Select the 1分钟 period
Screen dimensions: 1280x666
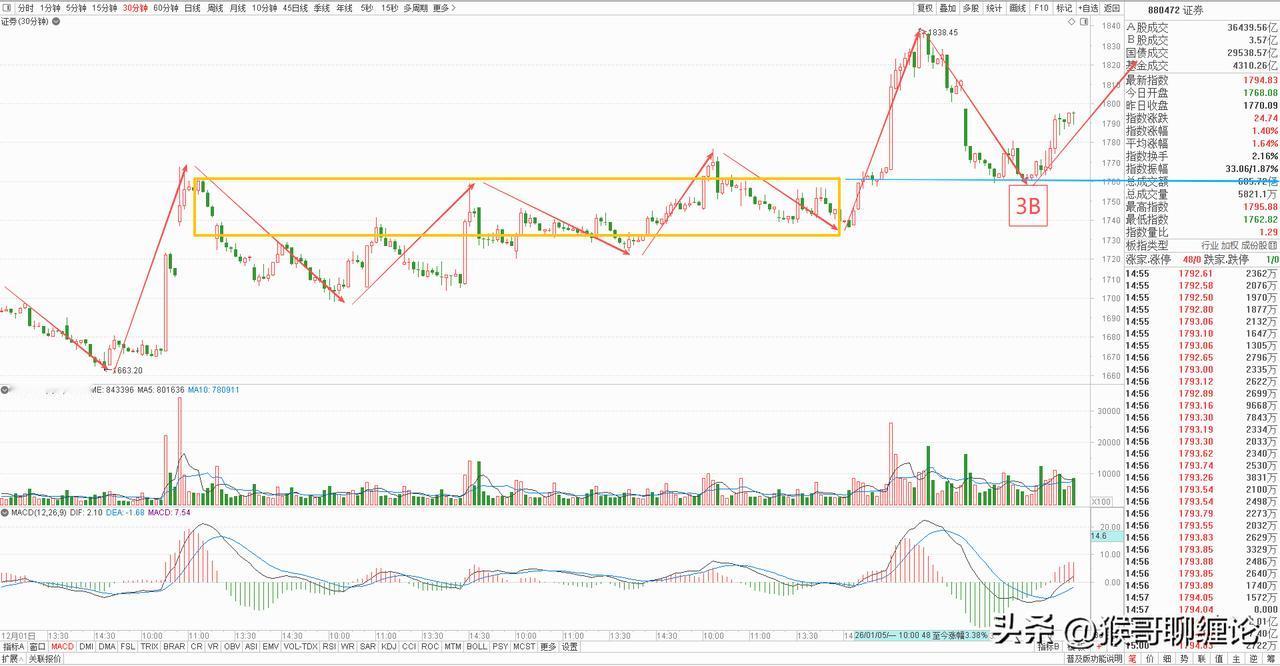tap(50, 8)
